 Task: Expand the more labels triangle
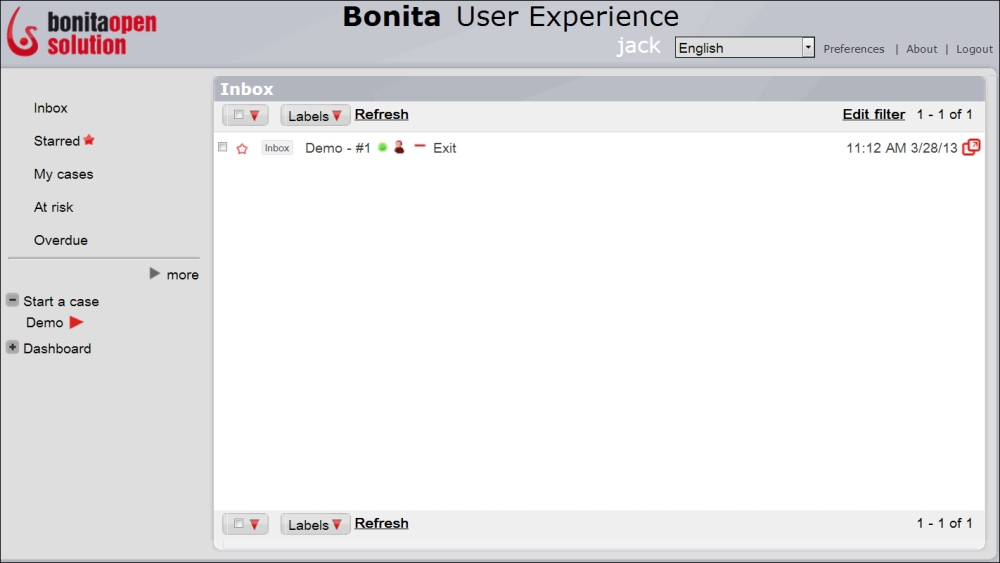154,274
